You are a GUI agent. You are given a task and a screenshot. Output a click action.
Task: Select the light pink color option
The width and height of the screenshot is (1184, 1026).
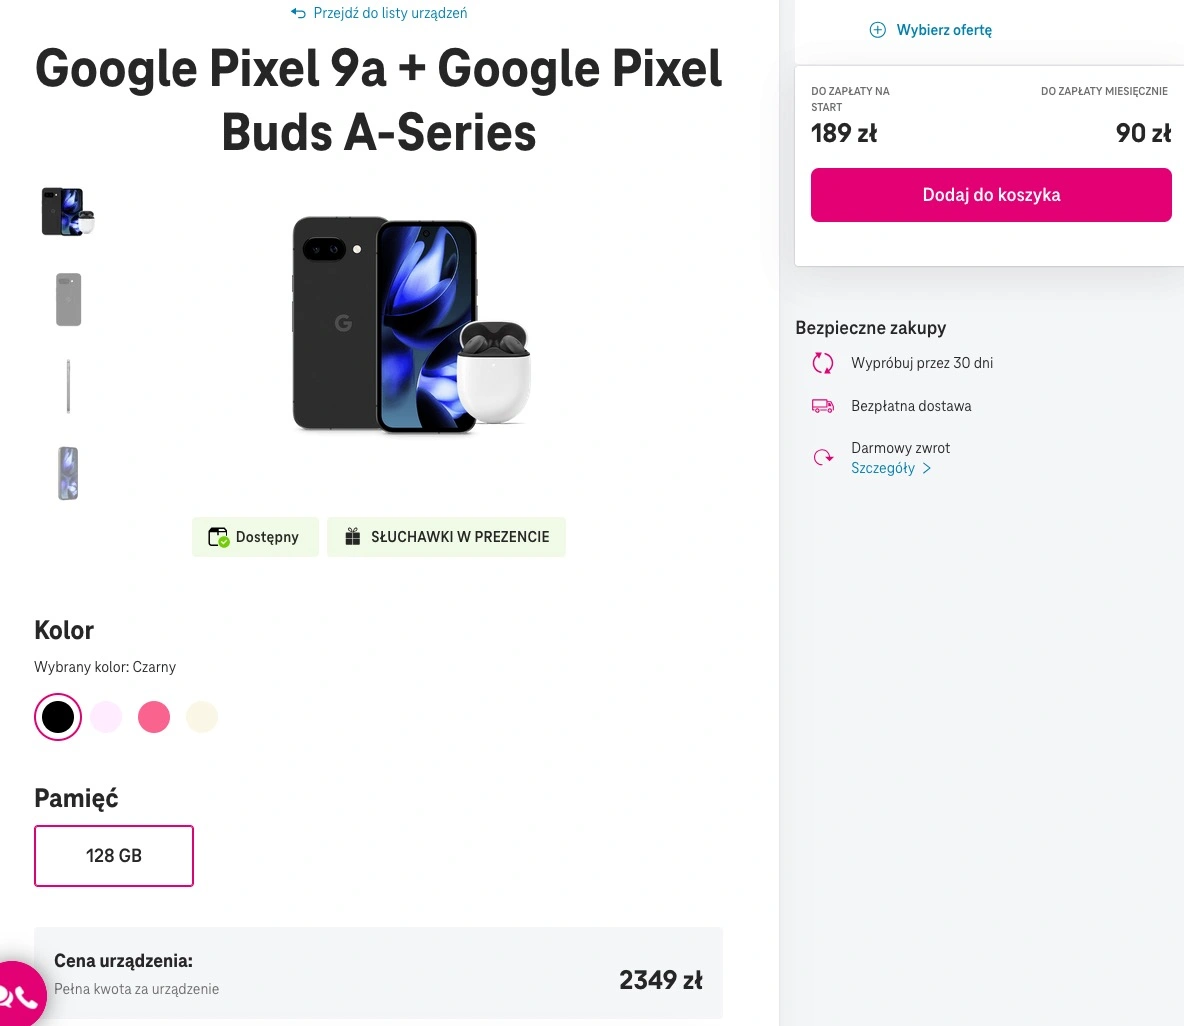pos(106,716)
